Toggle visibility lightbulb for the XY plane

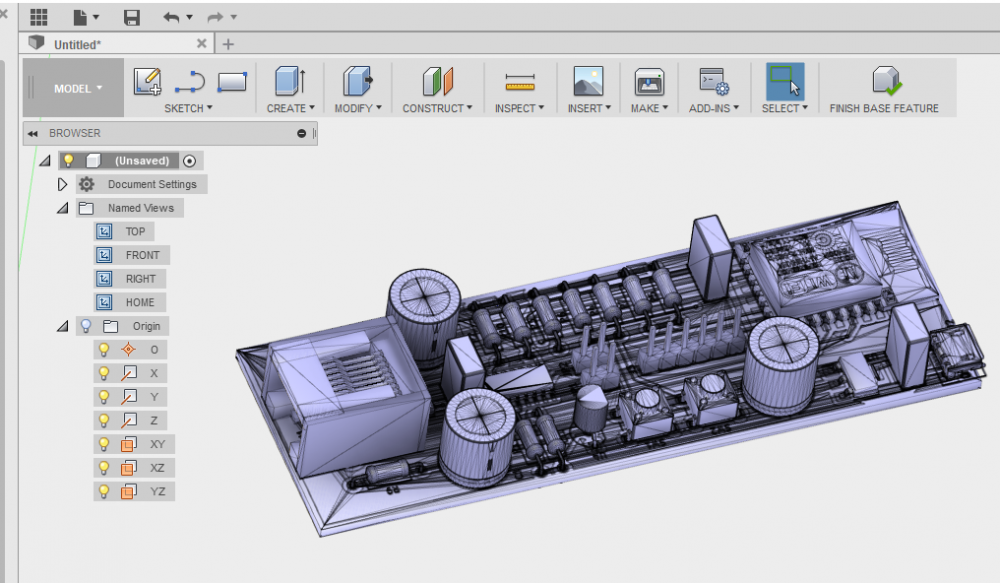click(x=103, y=444)
